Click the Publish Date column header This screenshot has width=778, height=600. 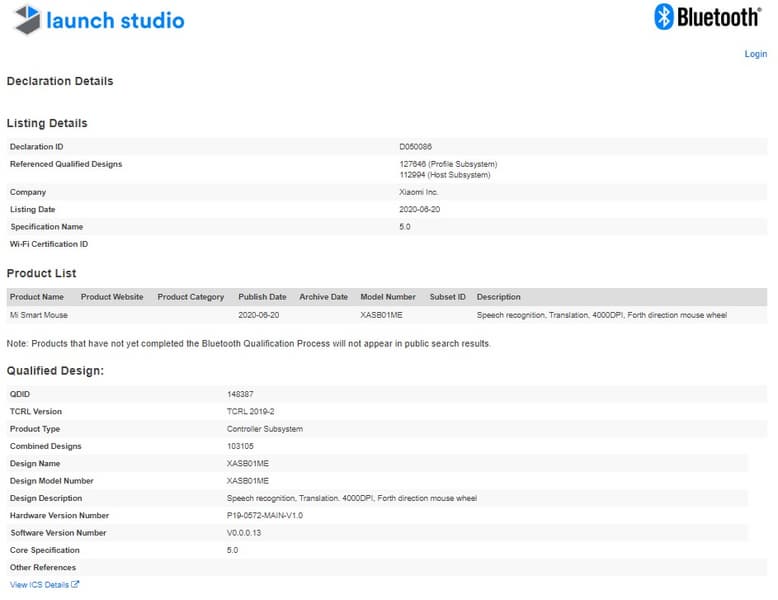click(262, 297)
